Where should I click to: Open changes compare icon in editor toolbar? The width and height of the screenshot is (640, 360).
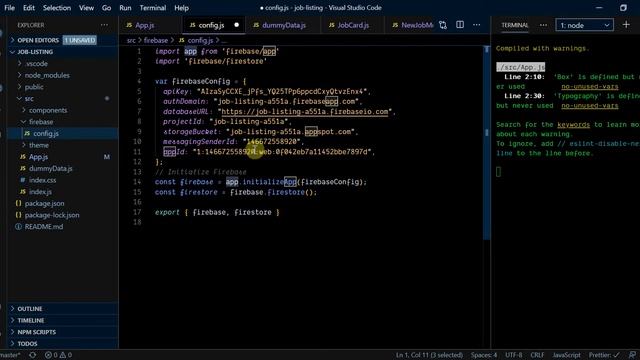coord(443,25)
